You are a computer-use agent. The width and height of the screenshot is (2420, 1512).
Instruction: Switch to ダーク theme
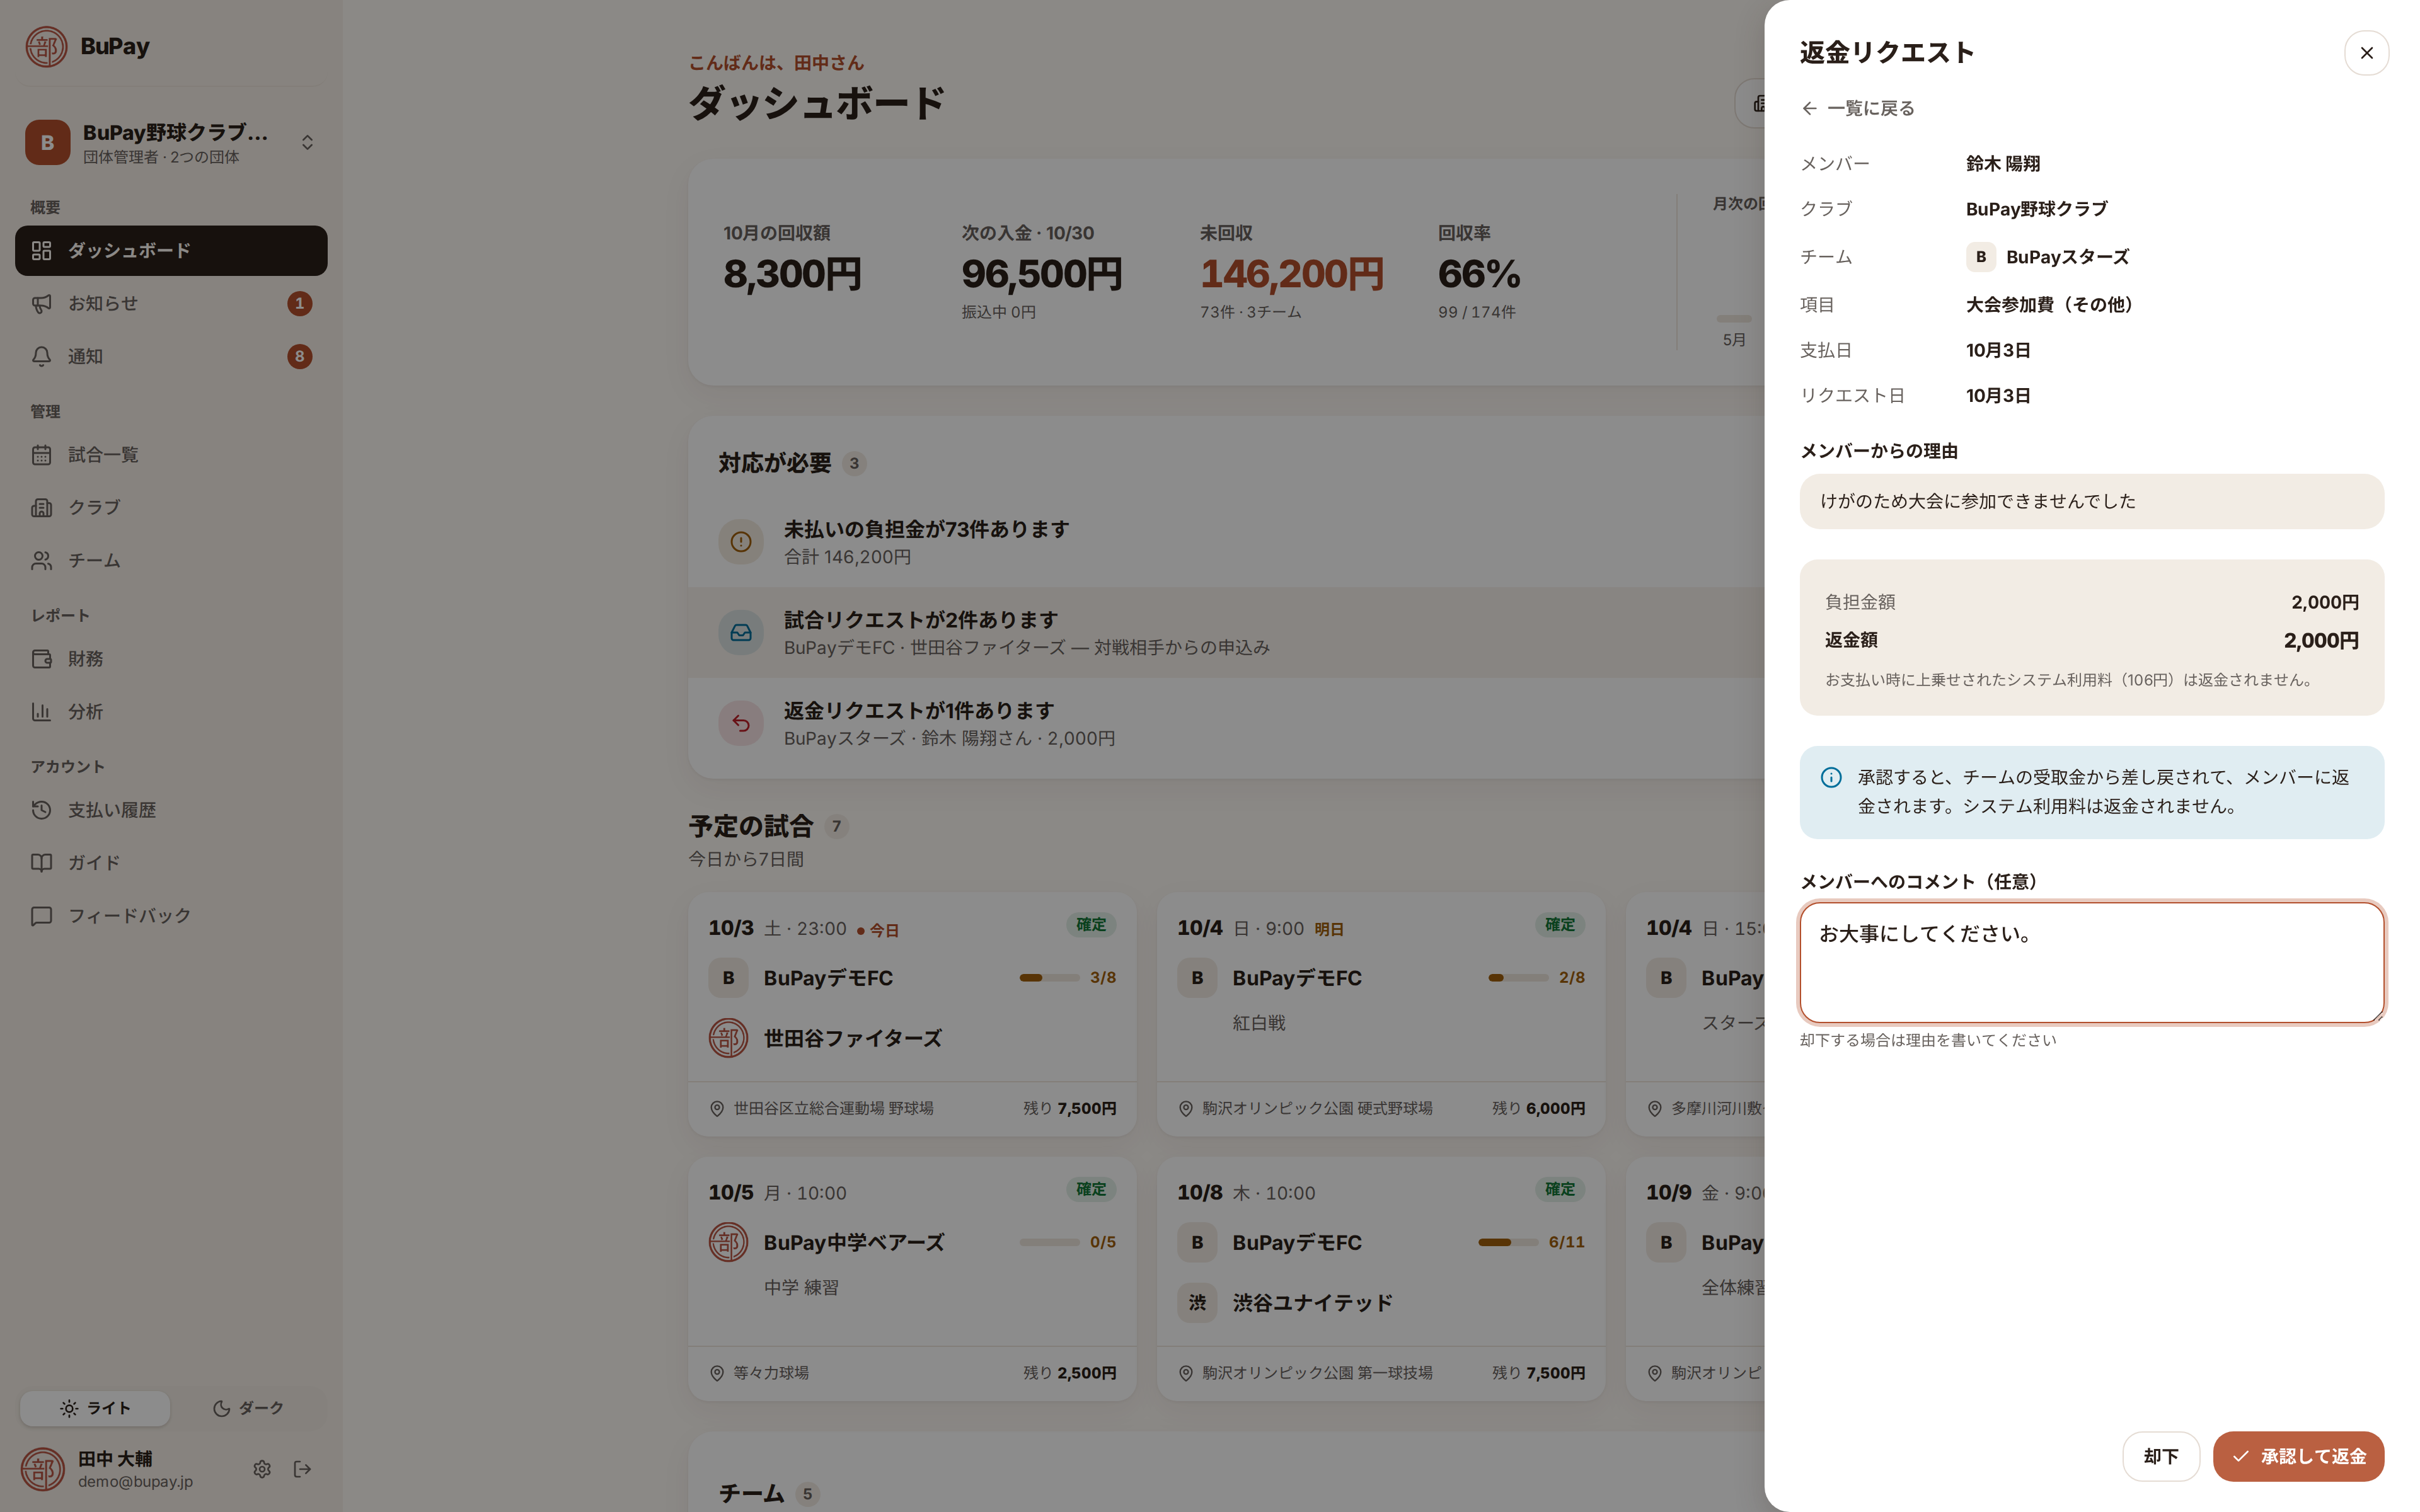[x=248, y=1408]
